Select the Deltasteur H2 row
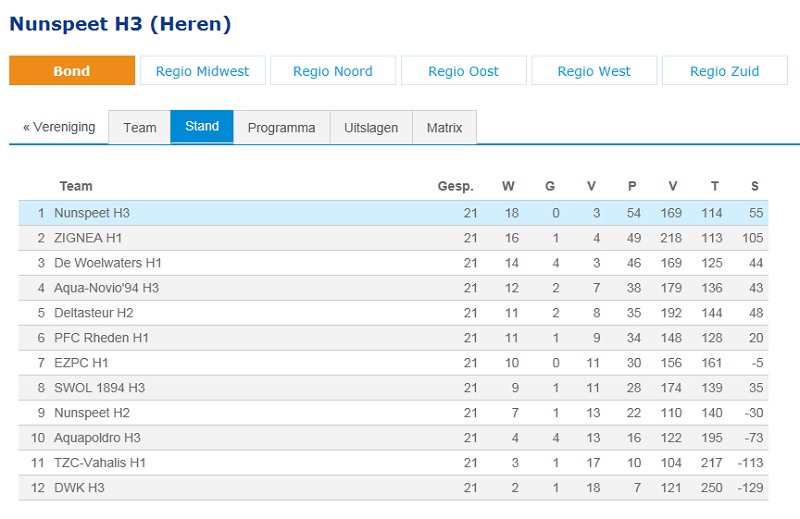 tap(393, 313)
